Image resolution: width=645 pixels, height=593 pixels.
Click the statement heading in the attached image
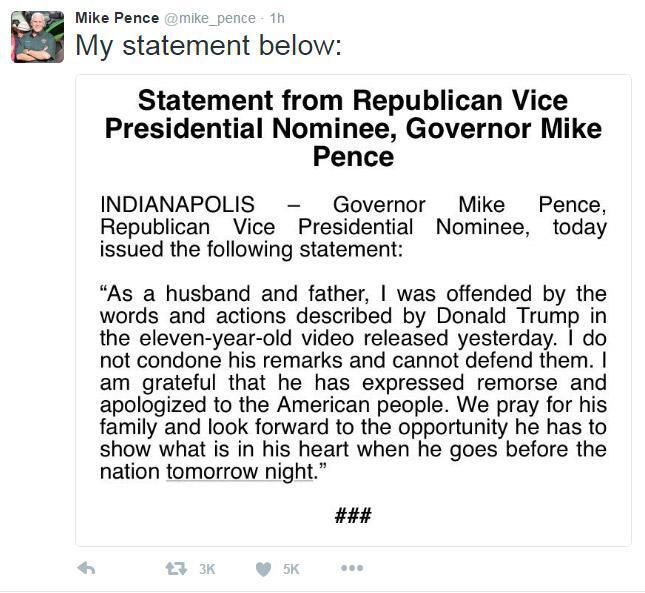point(353,128)
